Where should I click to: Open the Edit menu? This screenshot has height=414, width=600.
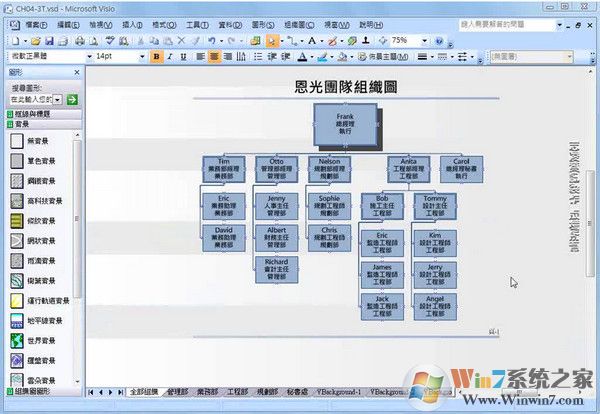click(x=68, y=25)
